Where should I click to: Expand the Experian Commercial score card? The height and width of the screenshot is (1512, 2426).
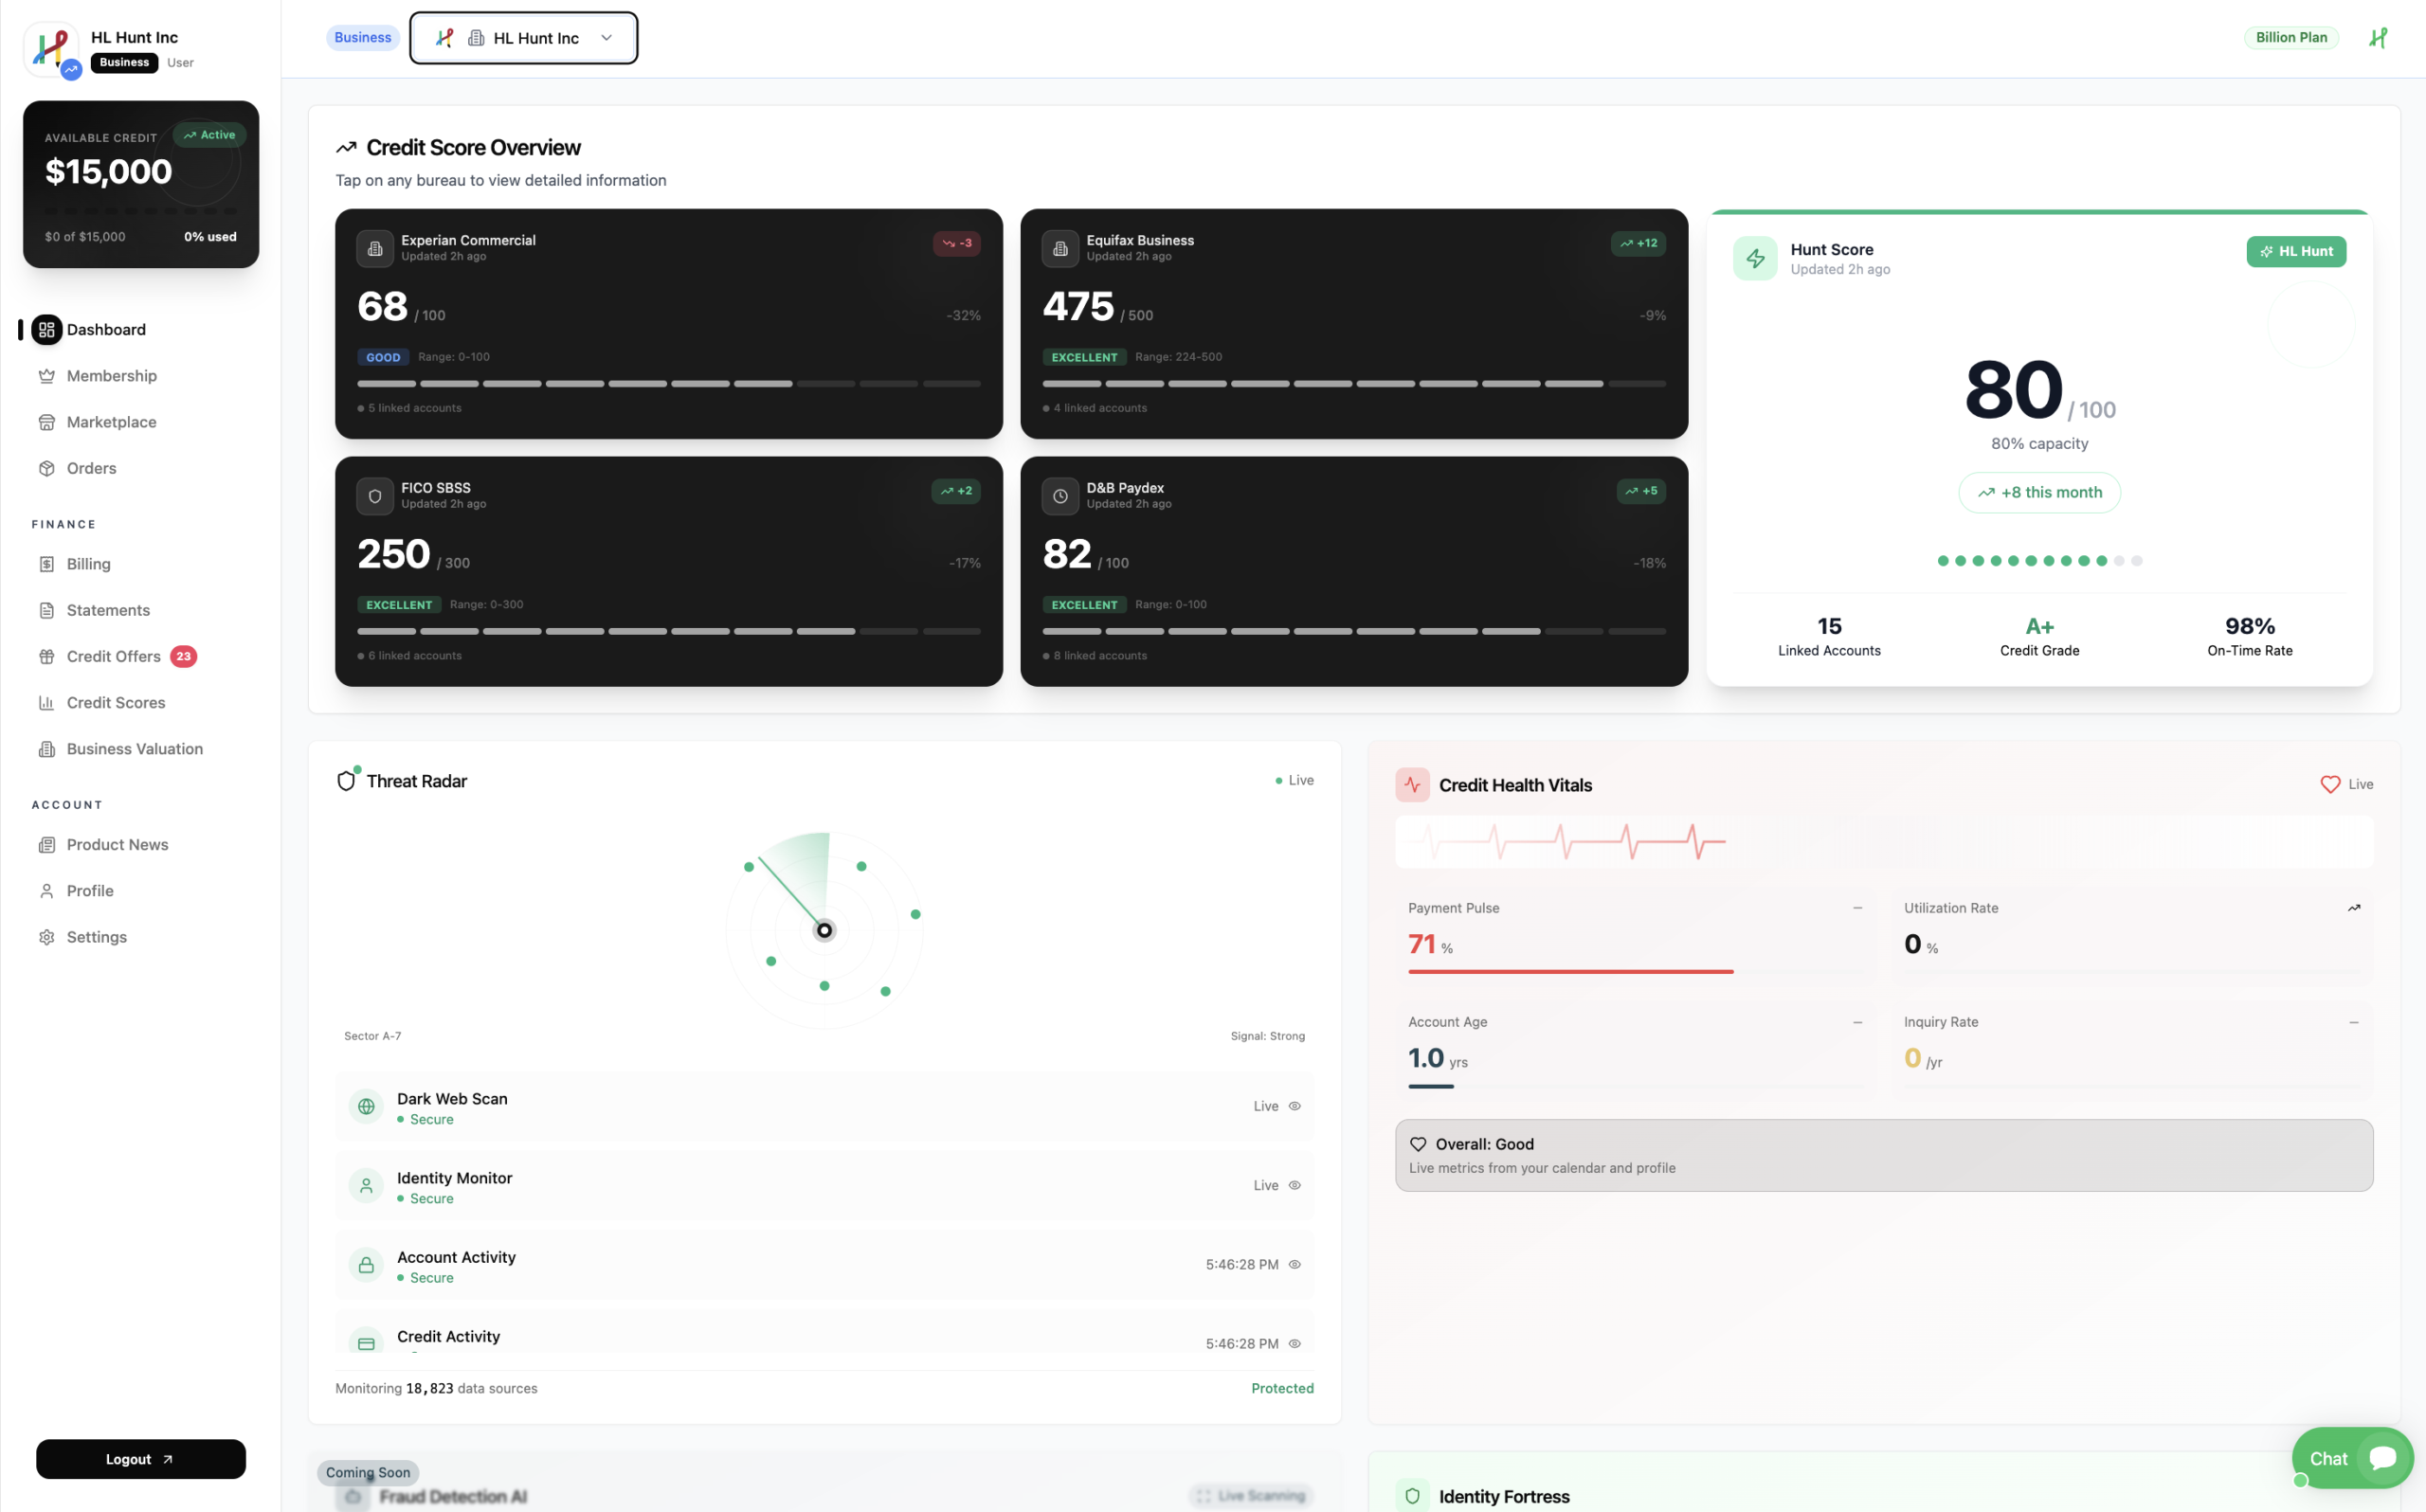pos(668,323)
